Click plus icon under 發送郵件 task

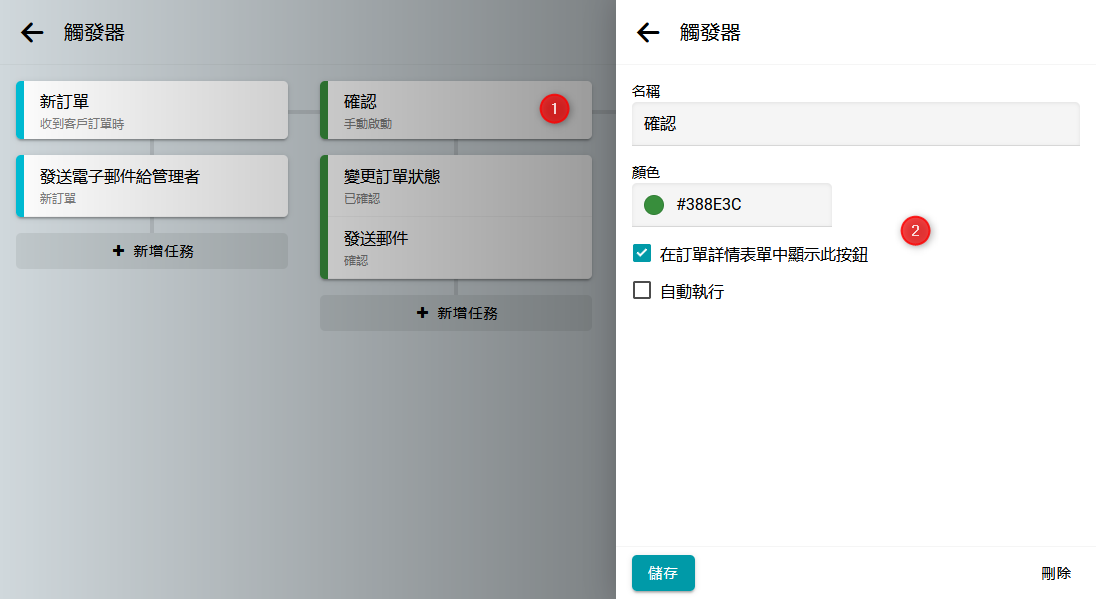click(x=423, y=313)
